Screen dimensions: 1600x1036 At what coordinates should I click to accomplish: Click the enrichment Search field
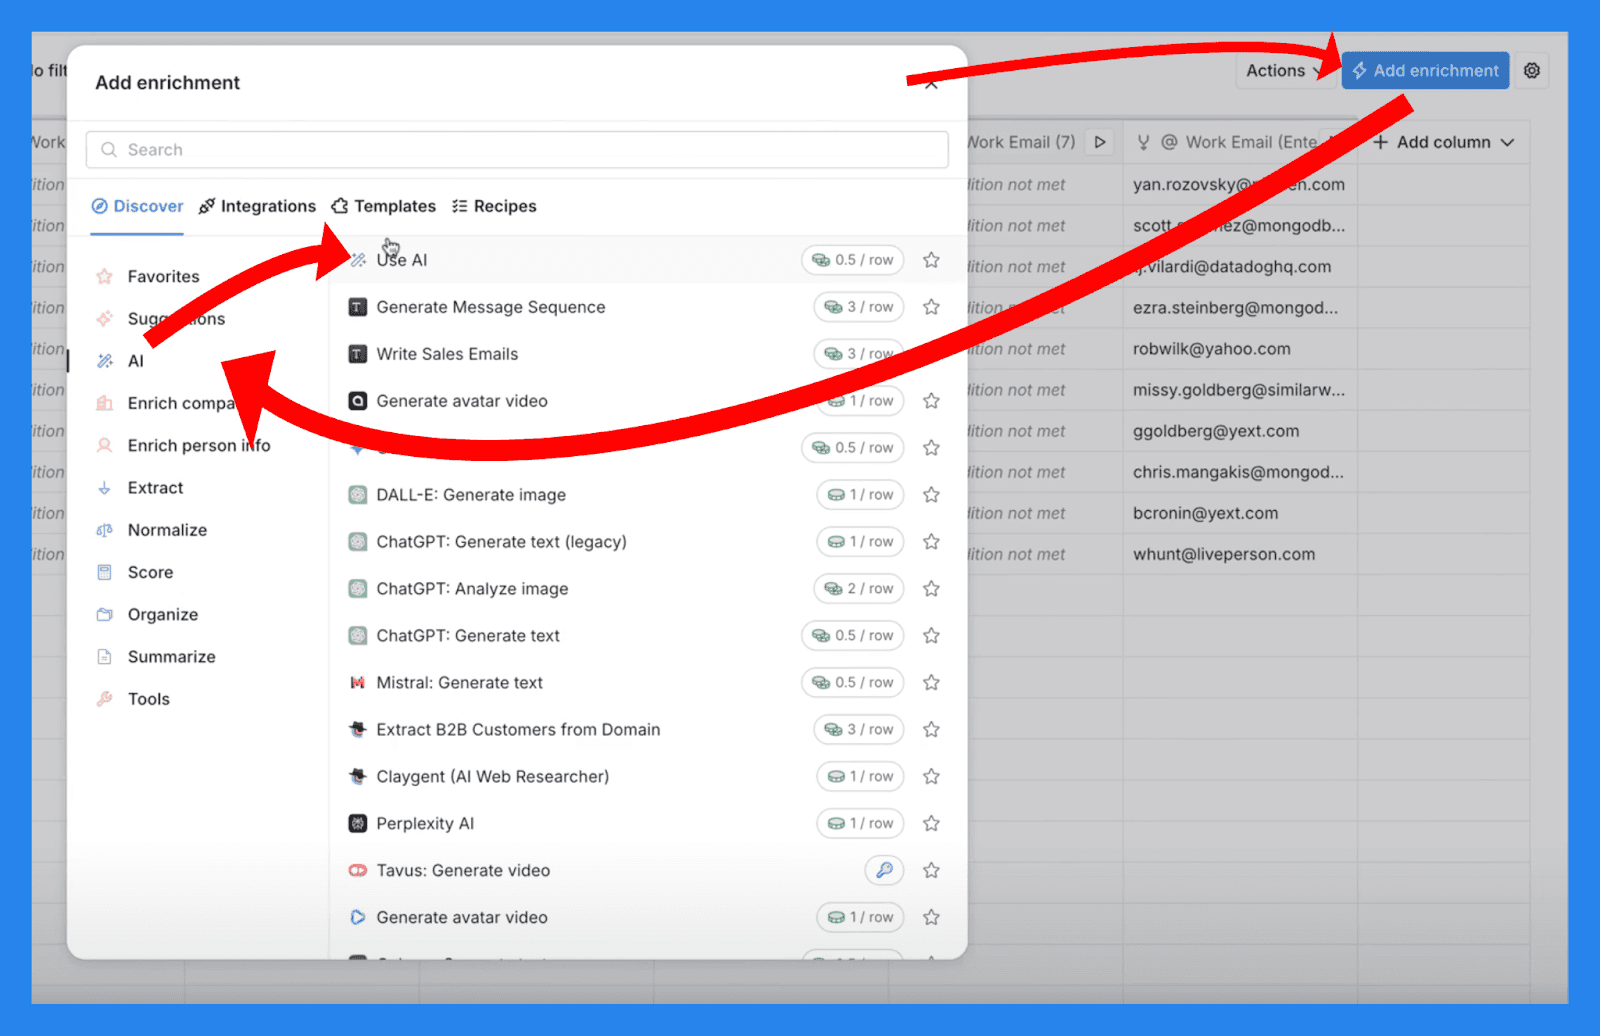click(517, 150)
